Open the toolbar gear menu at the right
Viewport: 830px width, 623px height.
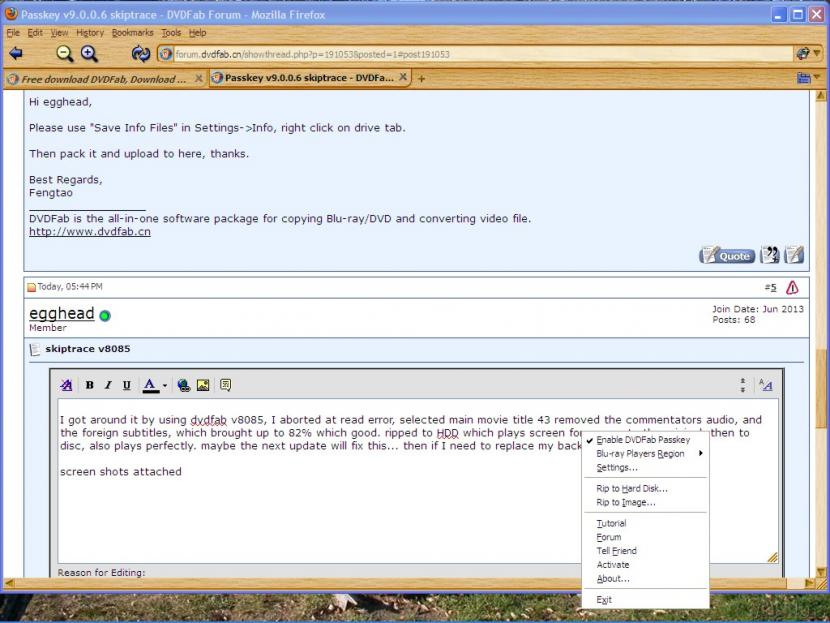tap(808, 53)
